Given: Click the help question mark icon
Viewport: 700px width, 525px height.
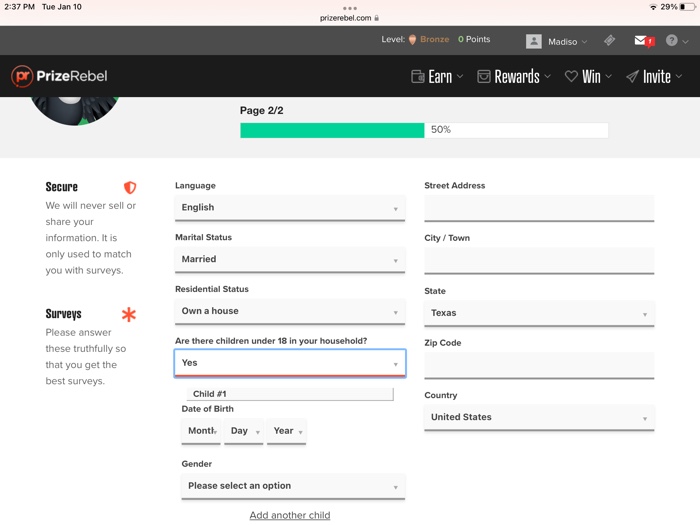Looking at the screenshot, I should tap(671, 41).
